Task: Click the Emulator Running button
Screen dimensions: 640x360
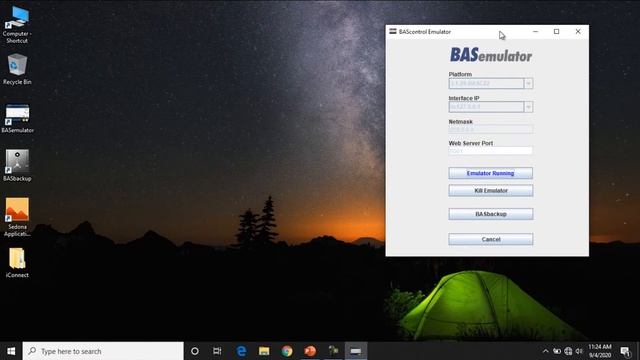Action: point(491,173)
